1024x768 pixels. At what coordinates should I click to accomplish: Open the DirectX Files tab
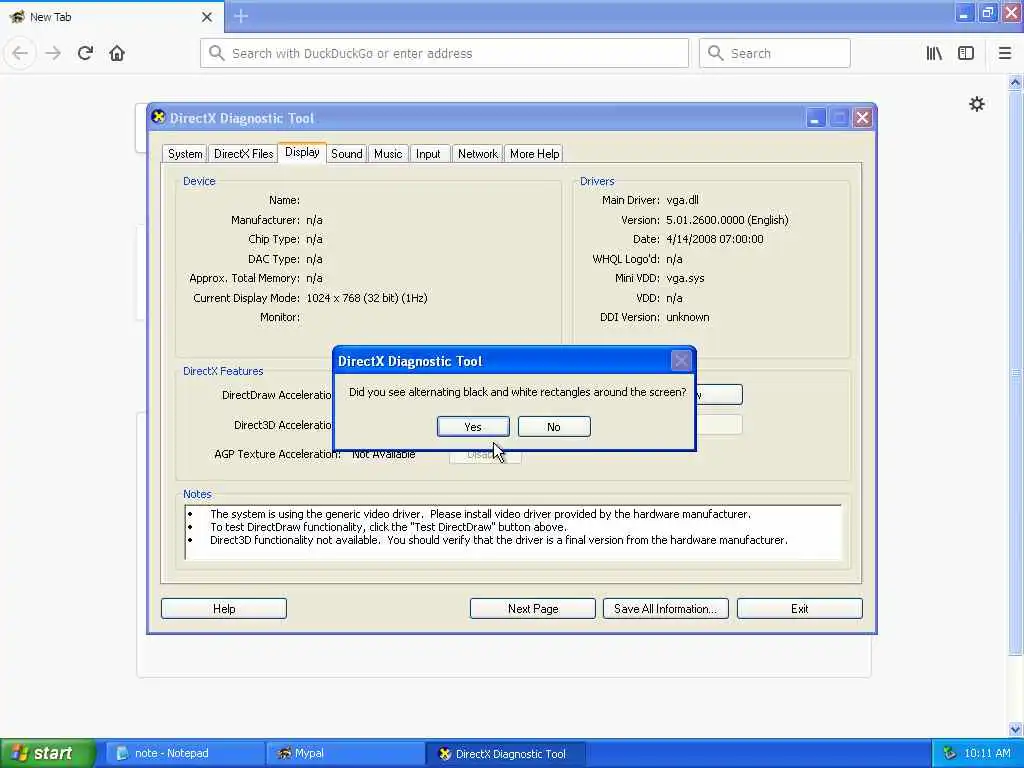(x=244, y=153)
